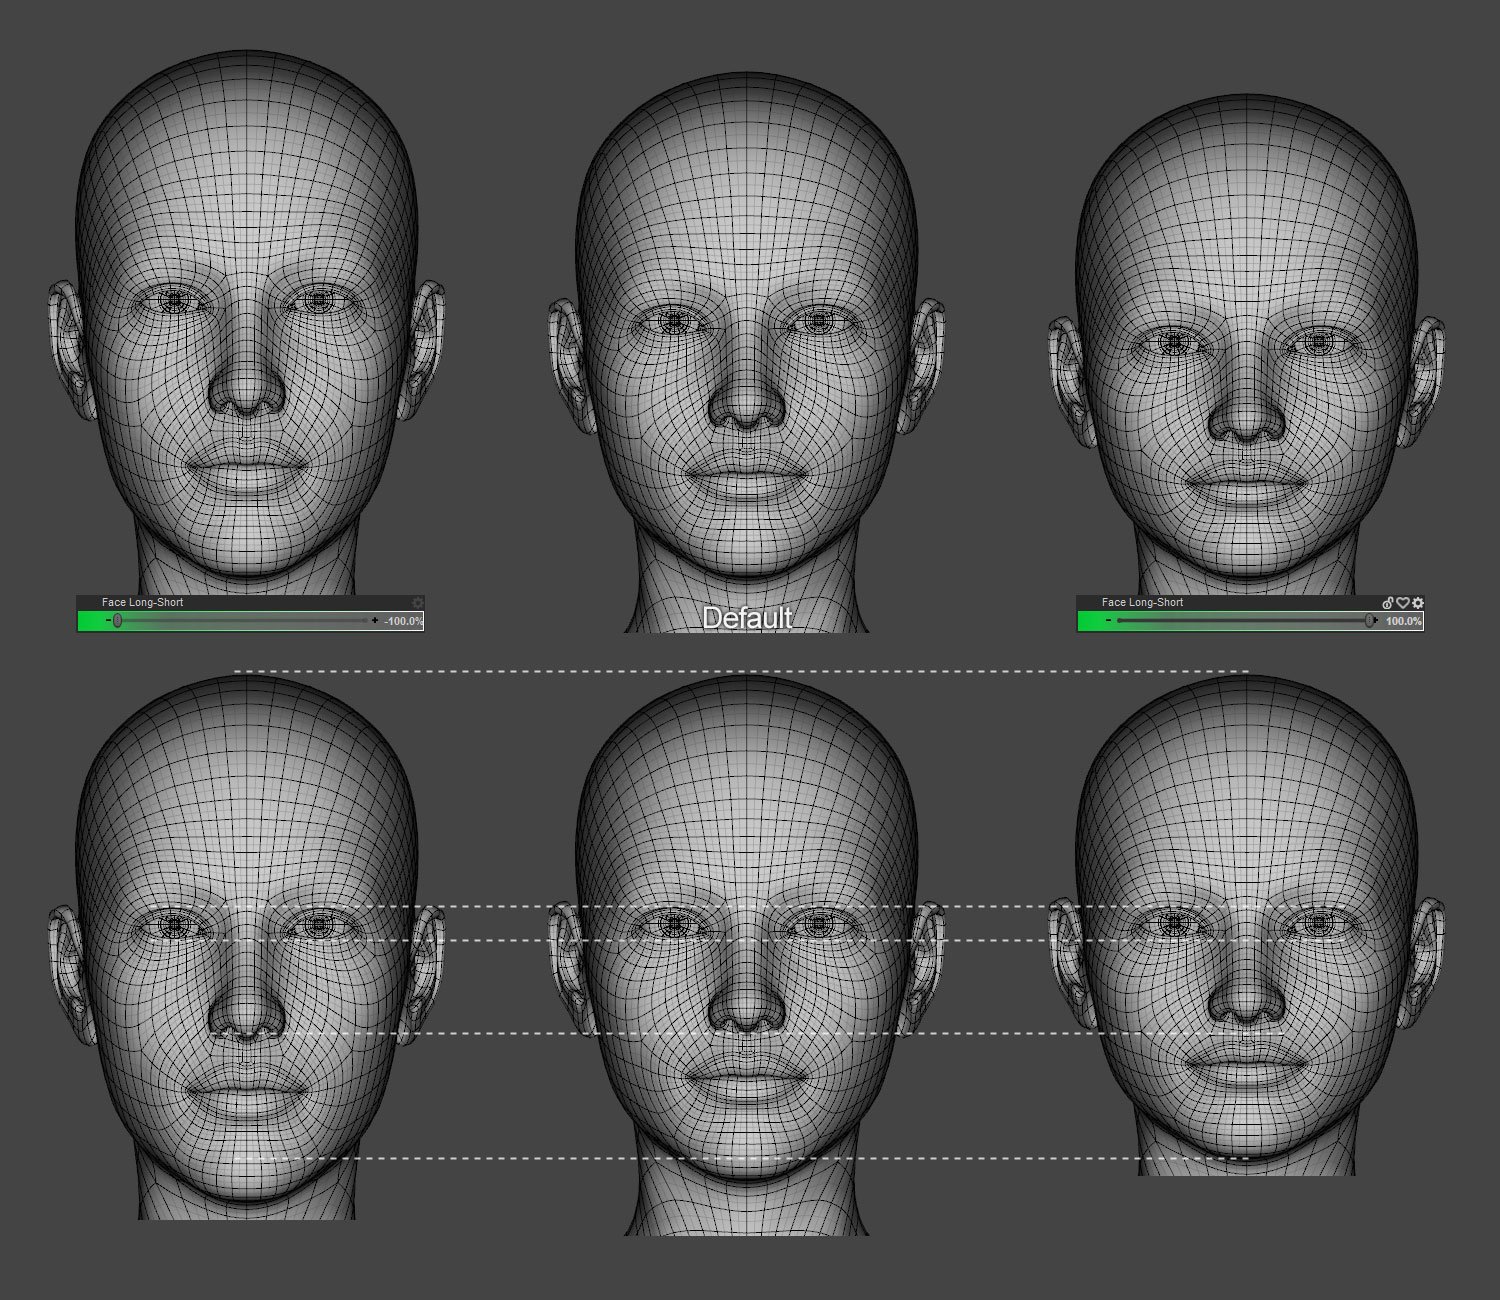Click the lock icon on the 100.0% slider
The image size is (1500, 1300).
tap(1388, 603)
